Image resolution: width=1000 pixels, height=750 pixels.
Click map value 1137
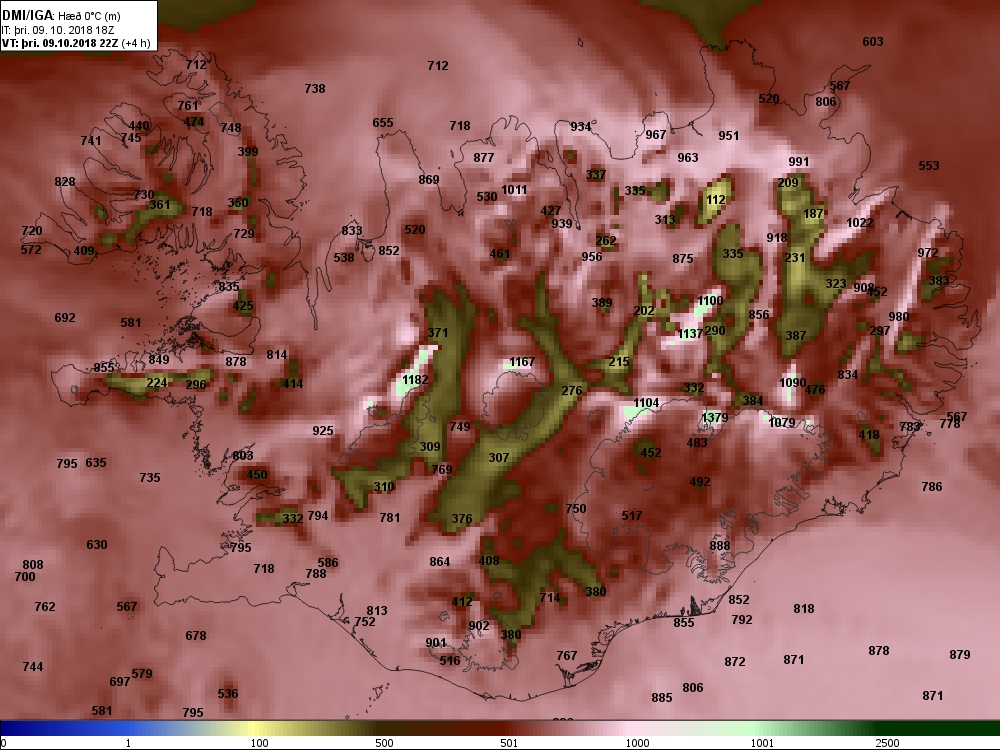coord(690,334)
